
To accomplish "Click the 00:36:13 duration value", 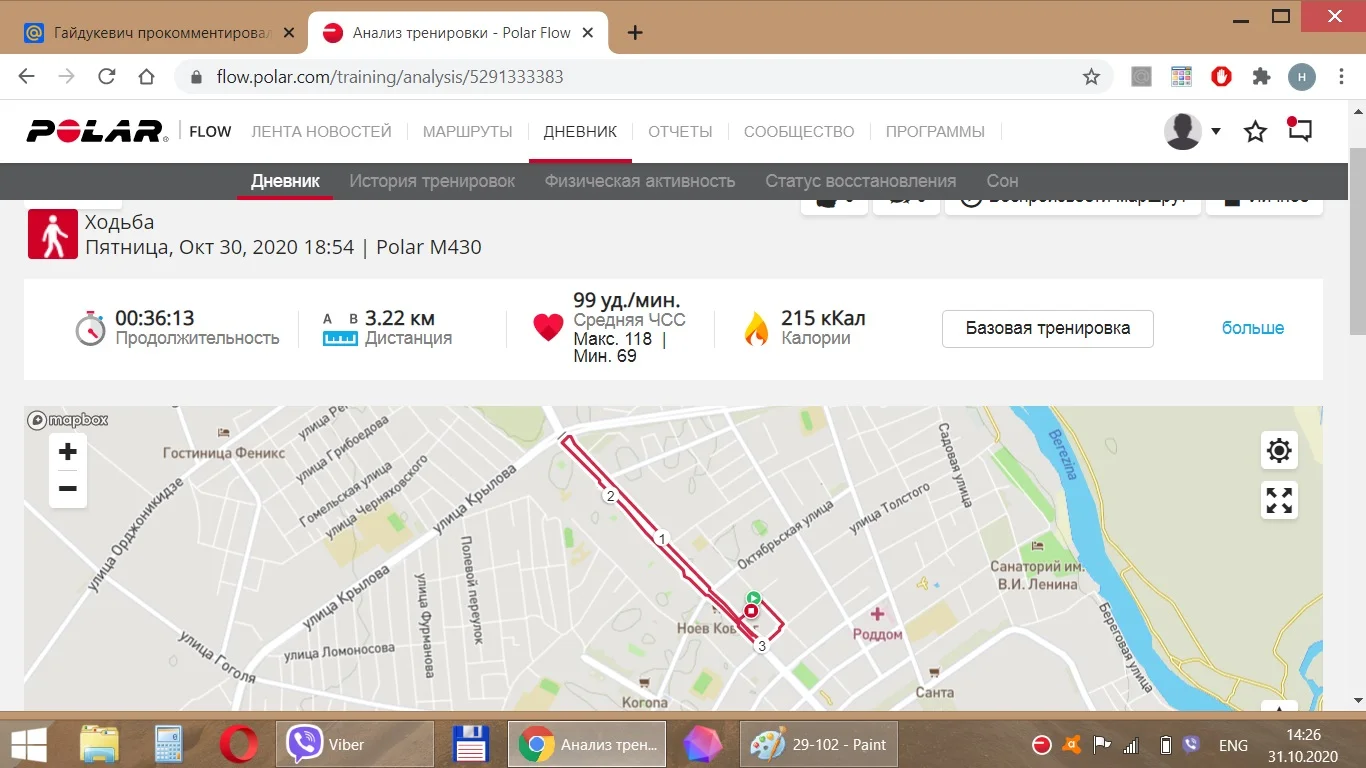I will [x=155, y=318].
